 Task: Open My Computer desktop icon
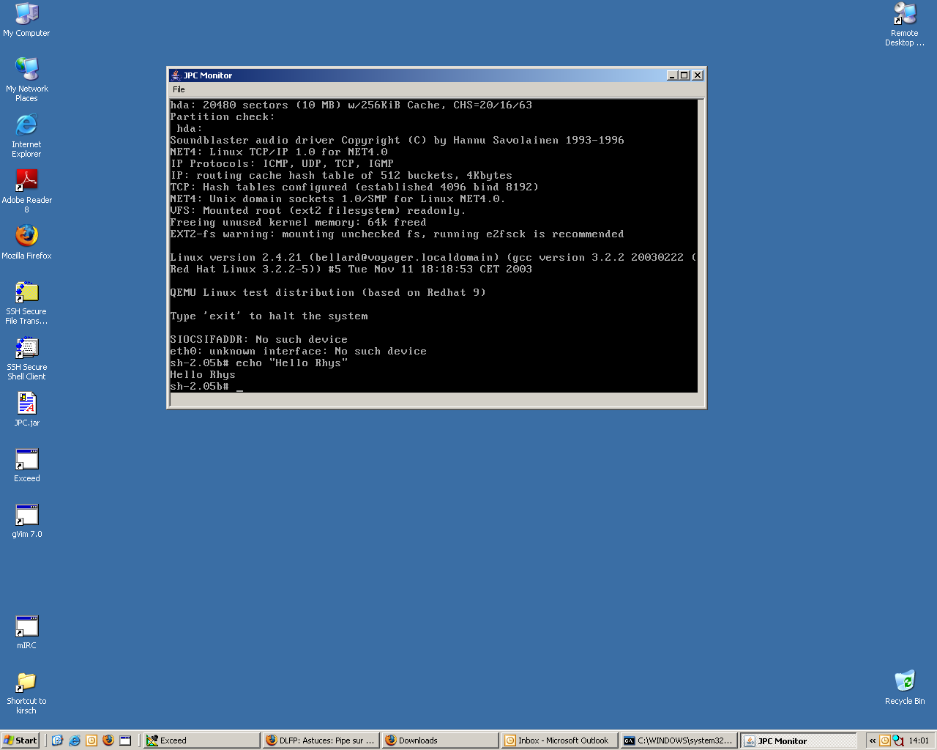point(26,15)
